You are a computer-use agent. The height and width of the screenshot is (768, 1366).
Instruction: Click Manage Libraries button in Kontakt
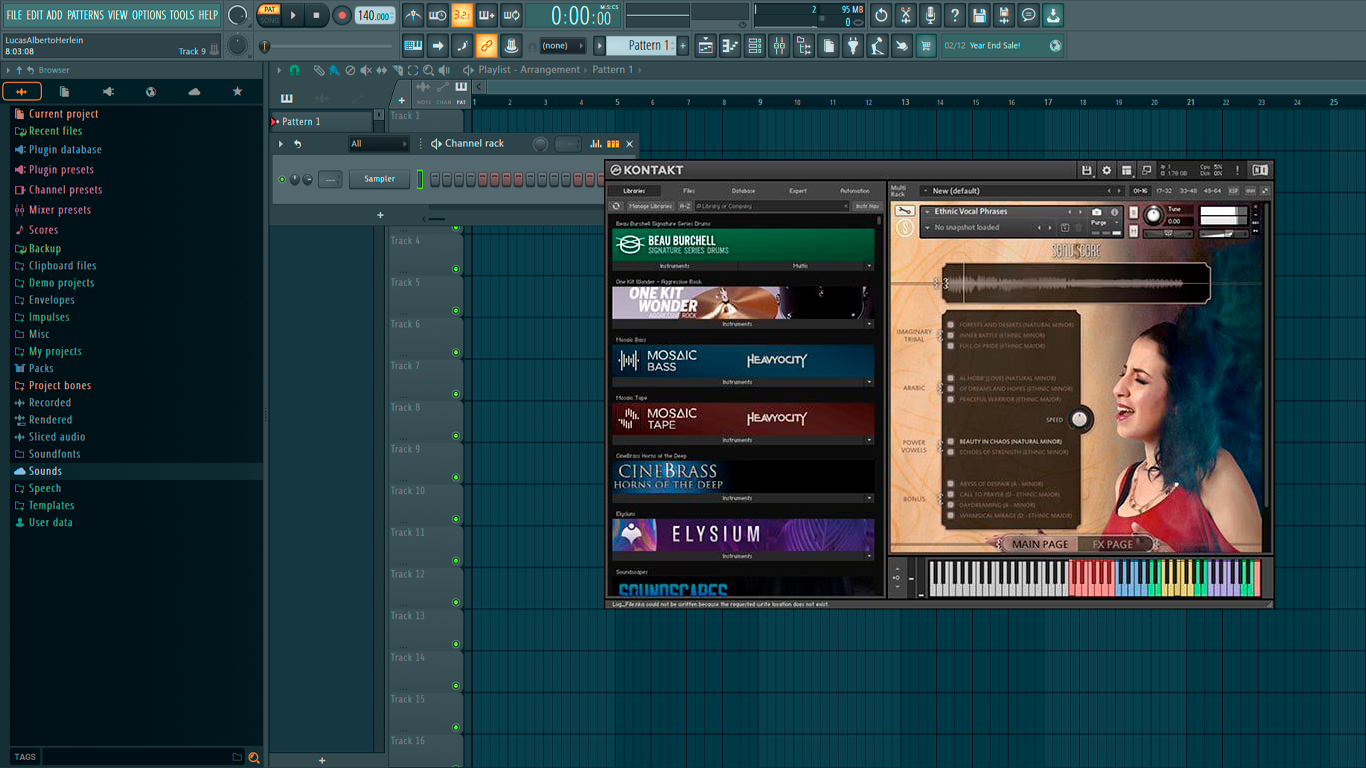[650, 206]
